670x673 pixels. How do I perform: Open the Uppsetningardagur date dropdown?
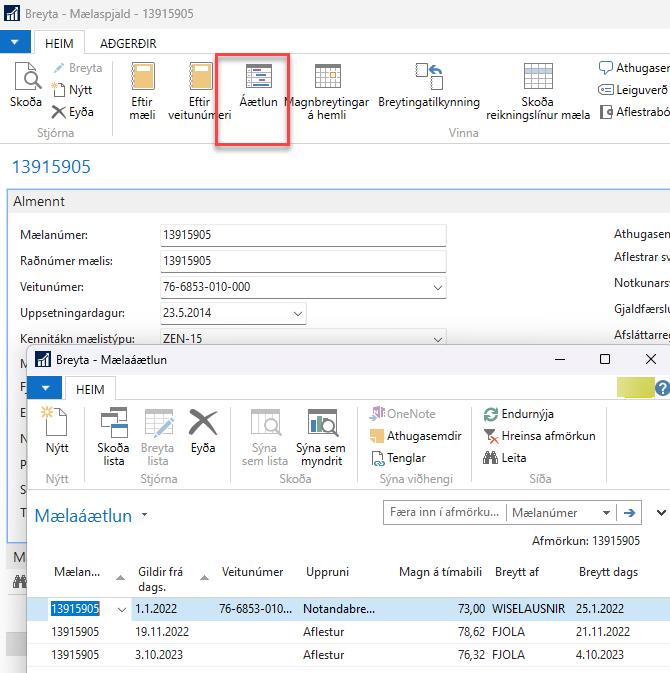[x=297, y=313]
